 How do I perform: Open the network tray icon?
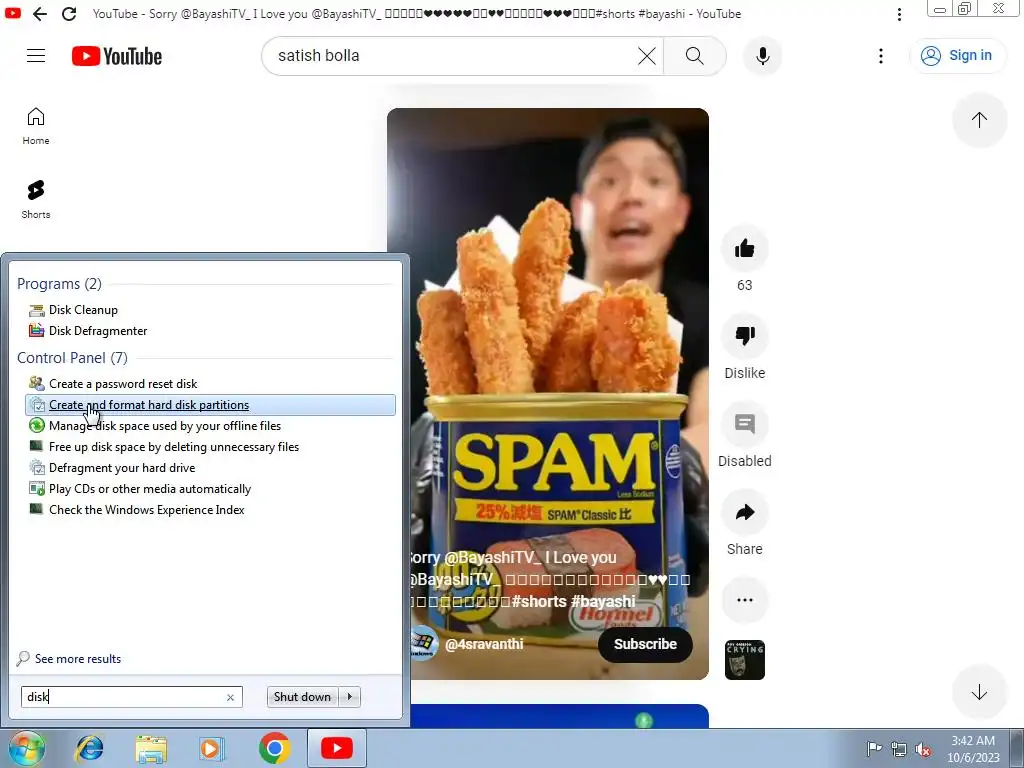pos(899,749)
